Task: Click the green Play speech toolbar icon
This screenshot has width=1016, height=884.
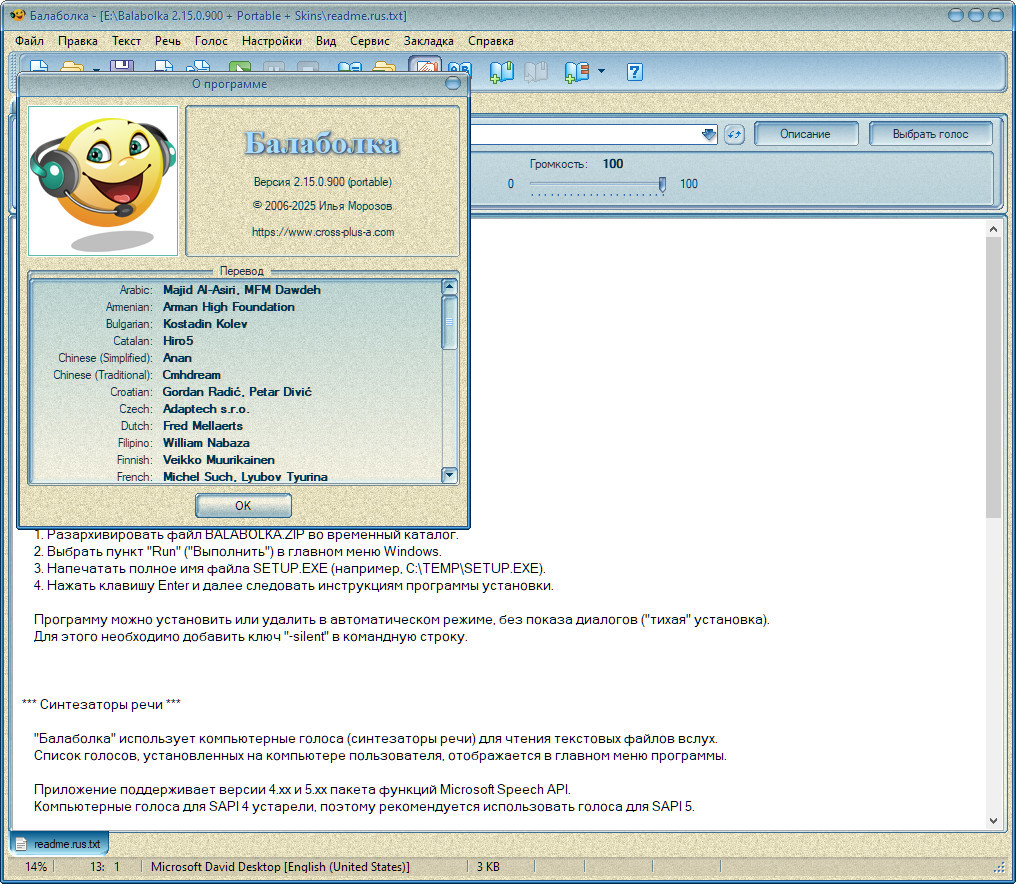Action: 240,67
